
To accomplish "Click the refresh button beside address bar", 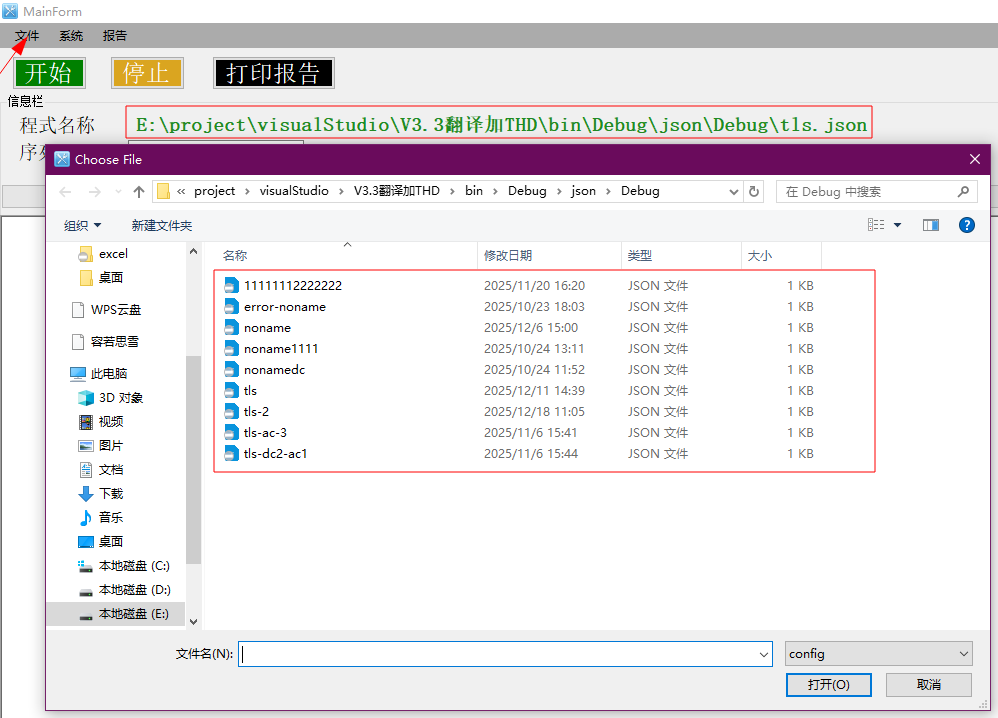I will 755,192.
